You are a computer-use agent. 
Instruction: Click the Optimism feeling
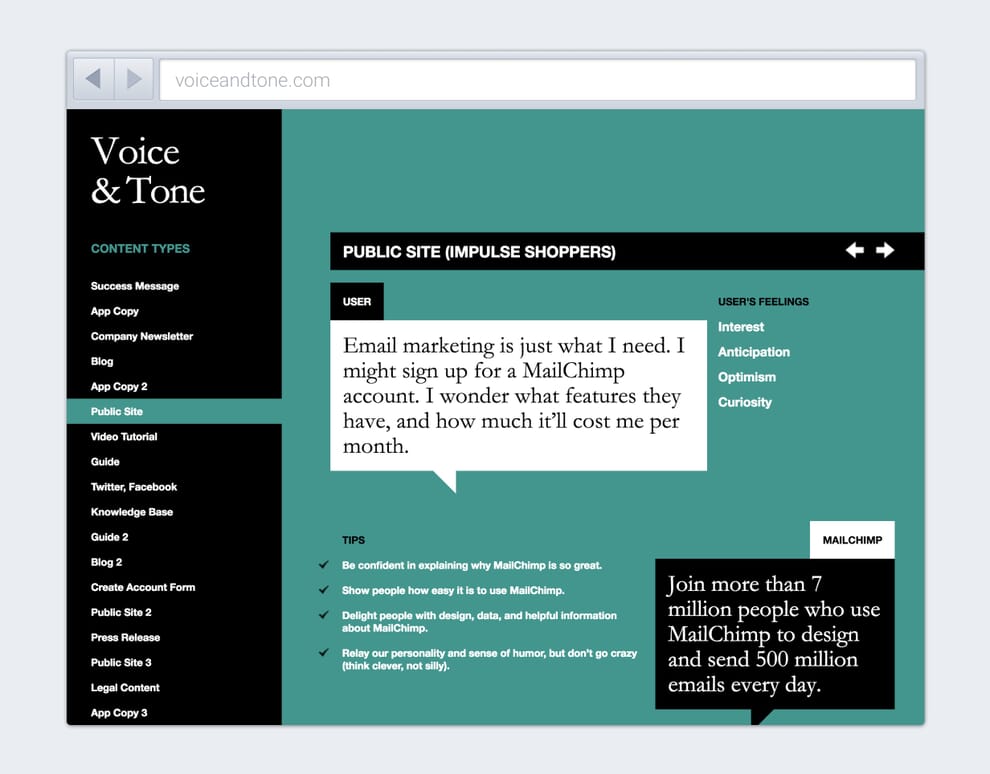(x=747, y=377)
